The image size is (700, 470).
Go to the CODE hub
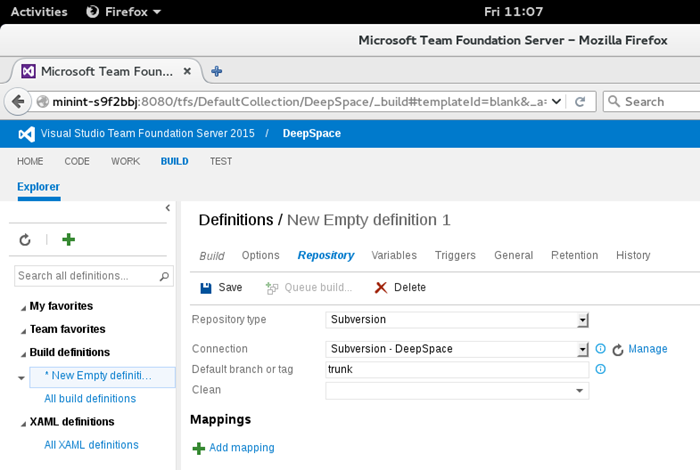[x=77, y=161]
